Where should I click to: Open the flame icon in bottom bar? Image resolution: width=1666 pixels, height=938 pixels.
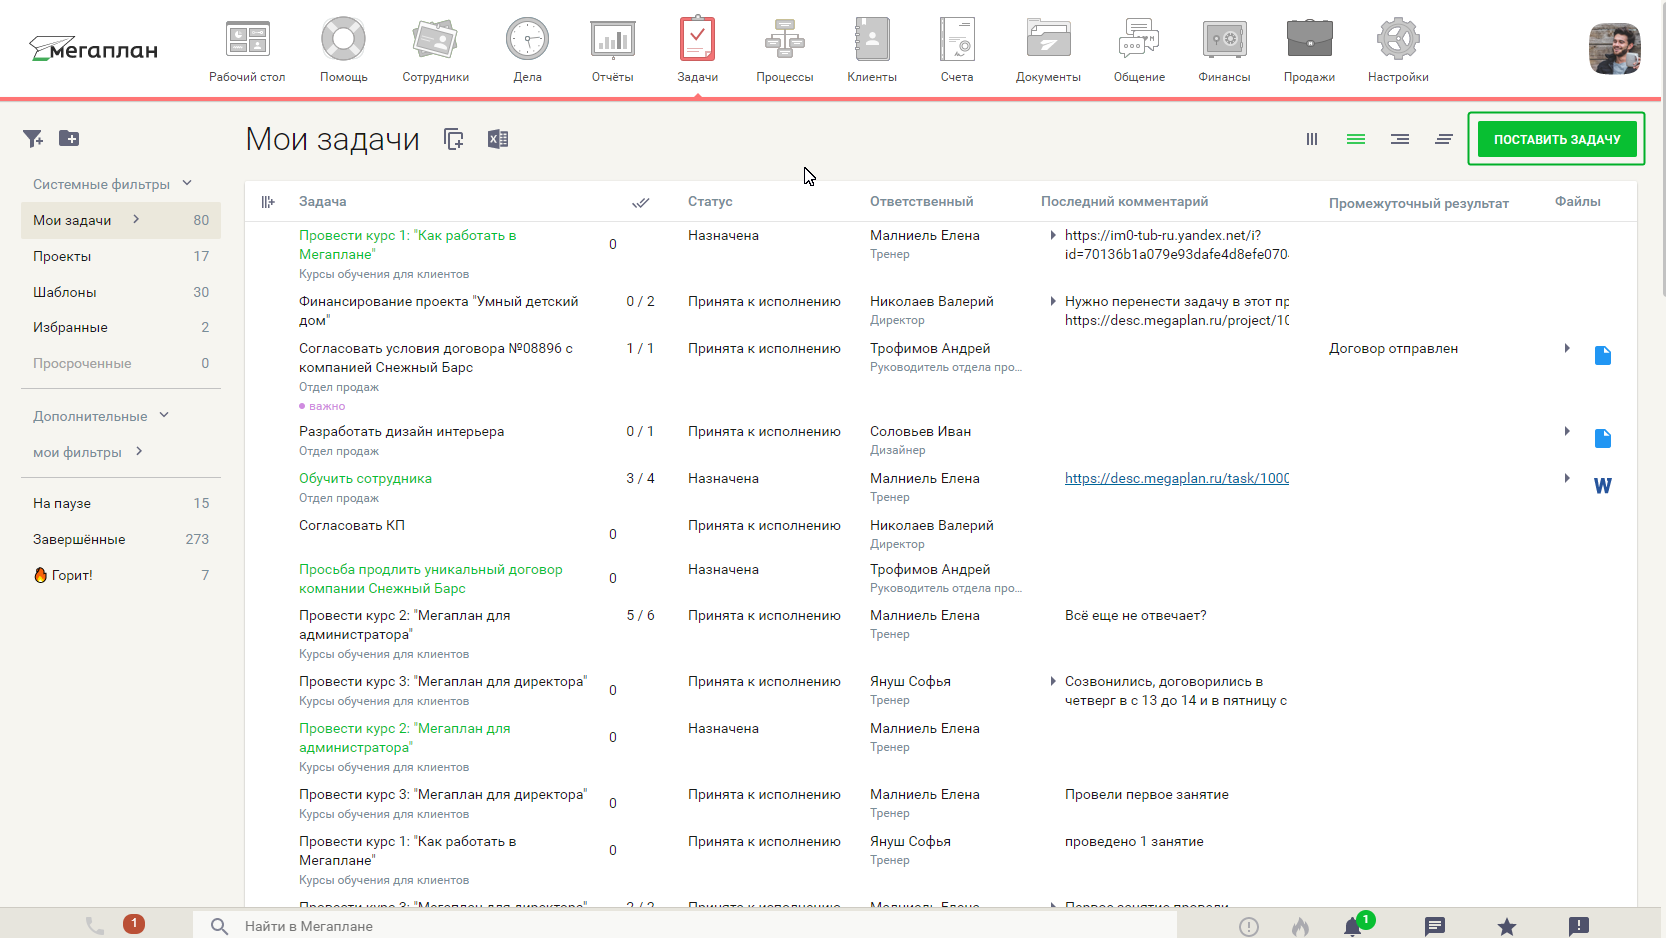[x=1300, y=926]
